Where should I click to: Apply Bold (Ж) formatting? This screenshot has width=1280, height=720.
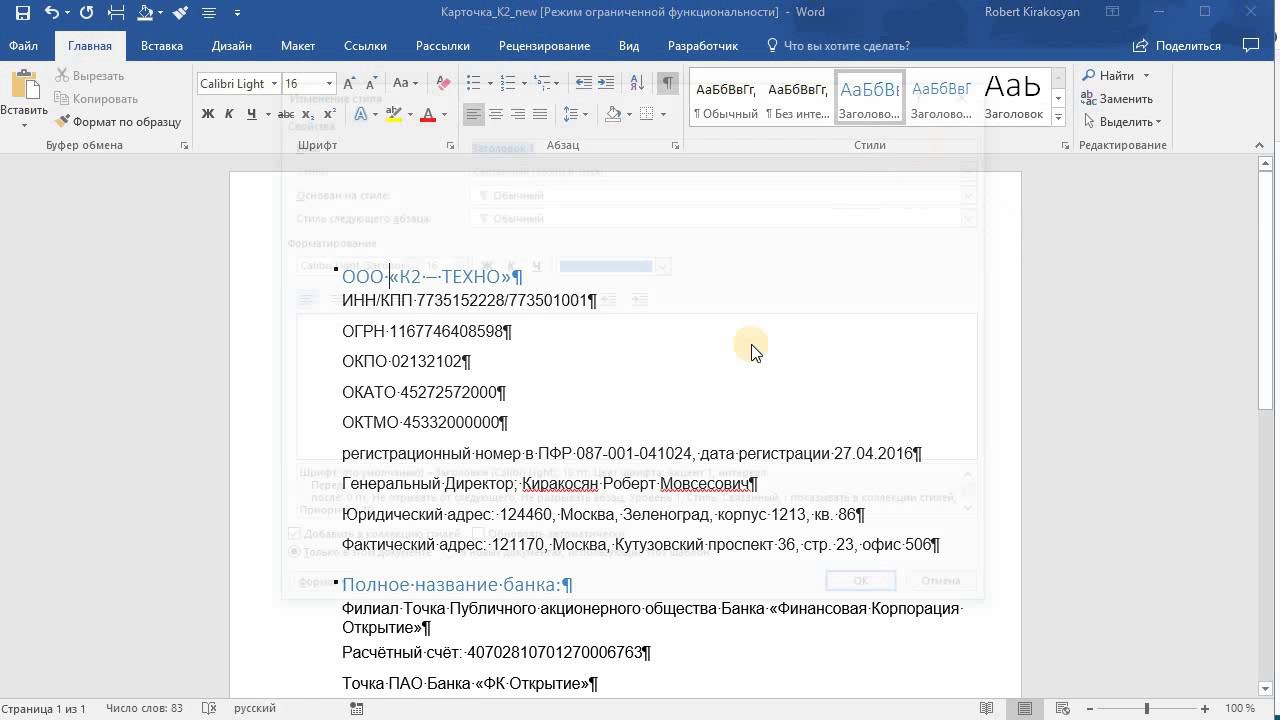(x=208, y=114)
